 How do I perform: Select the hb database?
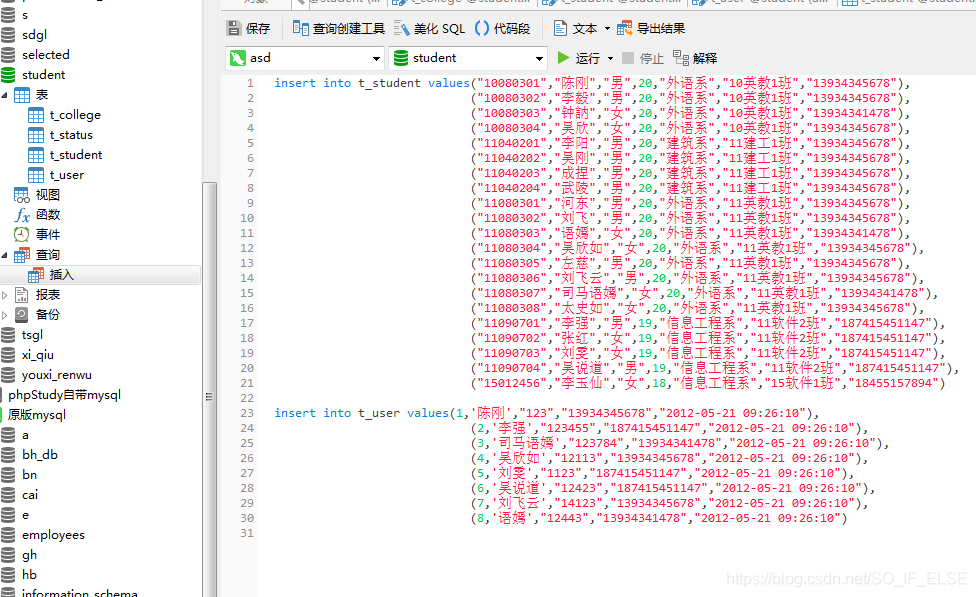tap(29, 575)
